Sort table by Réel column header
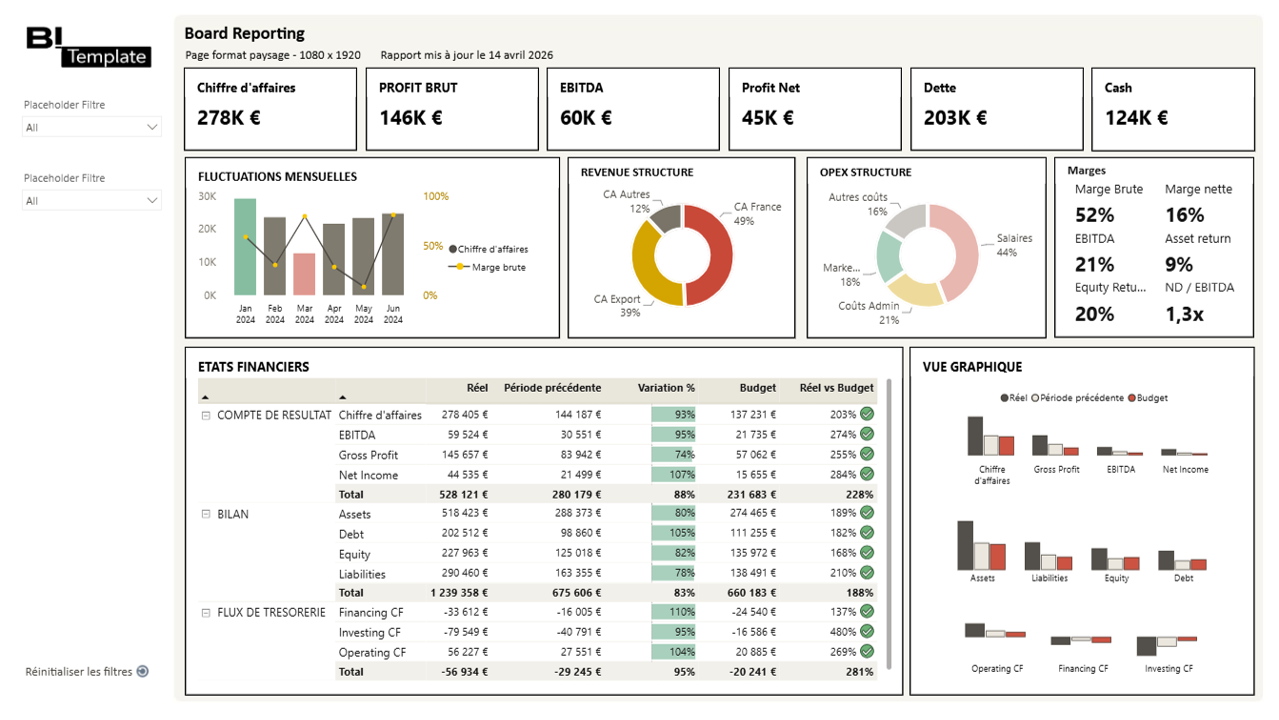Screen dimensions: 1279x720 [x=477, y=388]
